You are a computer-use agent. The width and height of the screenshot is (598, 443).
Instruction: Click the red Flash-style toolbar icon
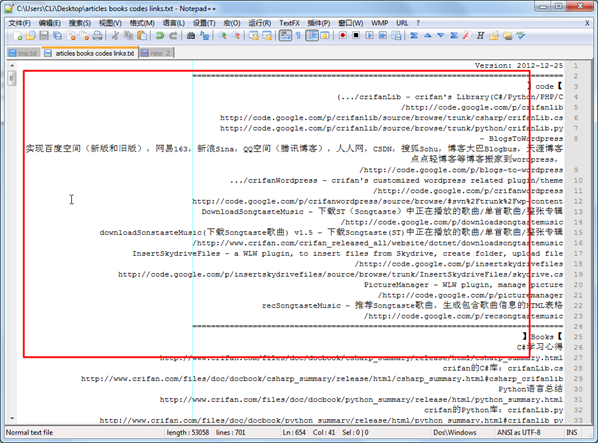pos(467,36)
